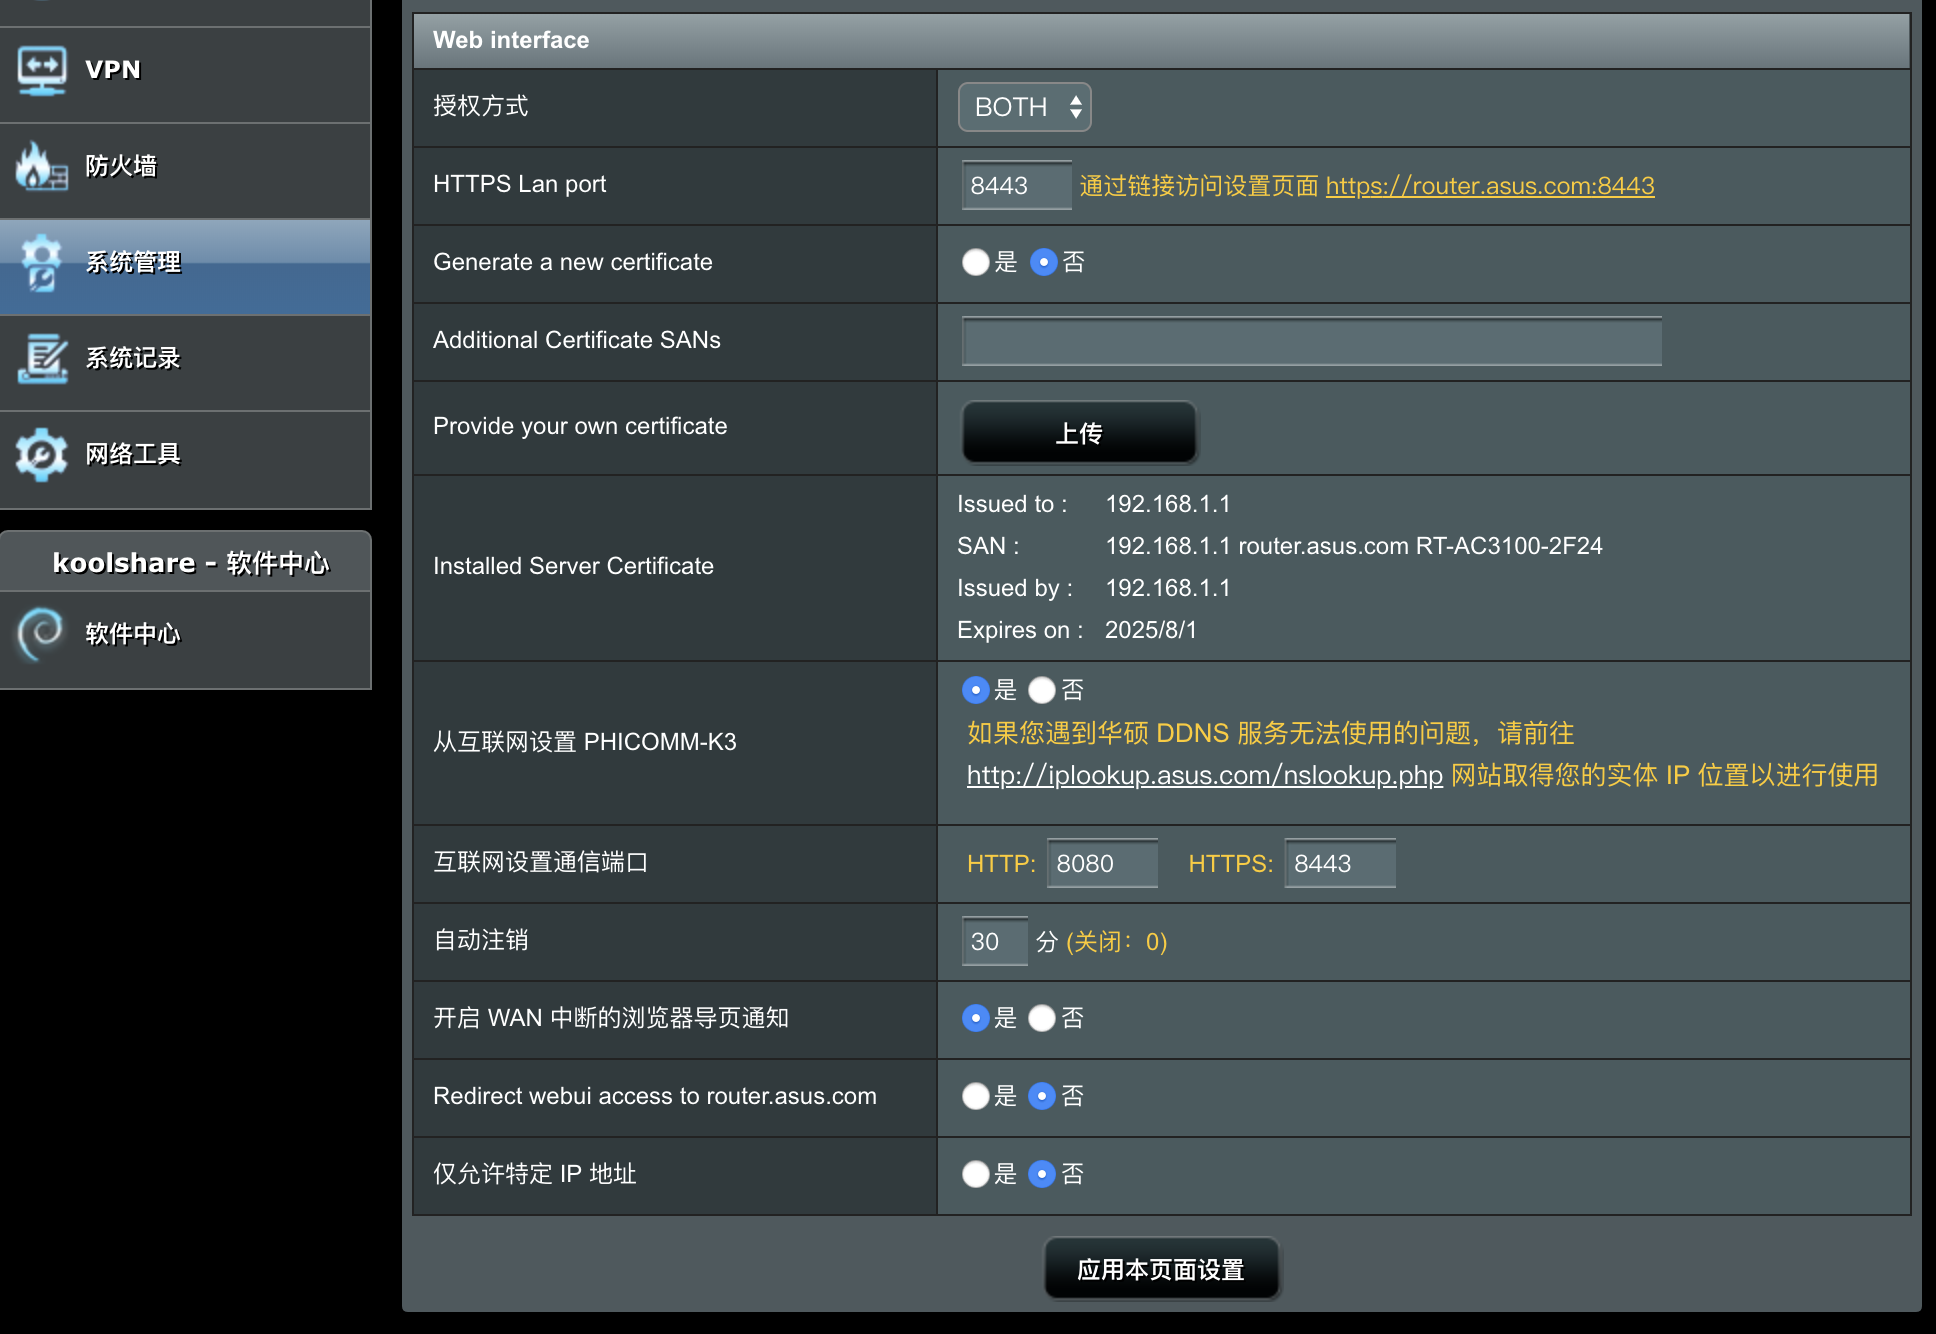Click the (关闭: 0) hint text
The height and width of the screenshot is (1334, 1936).
tap(1117, 942)
